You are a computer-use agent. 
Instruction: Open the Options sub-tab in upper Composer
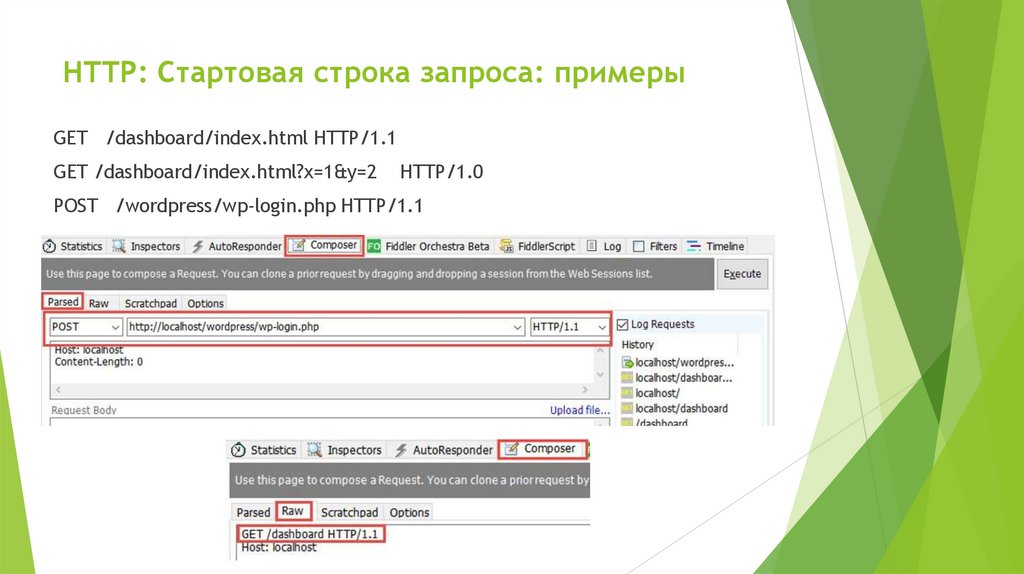coord(205,303)
